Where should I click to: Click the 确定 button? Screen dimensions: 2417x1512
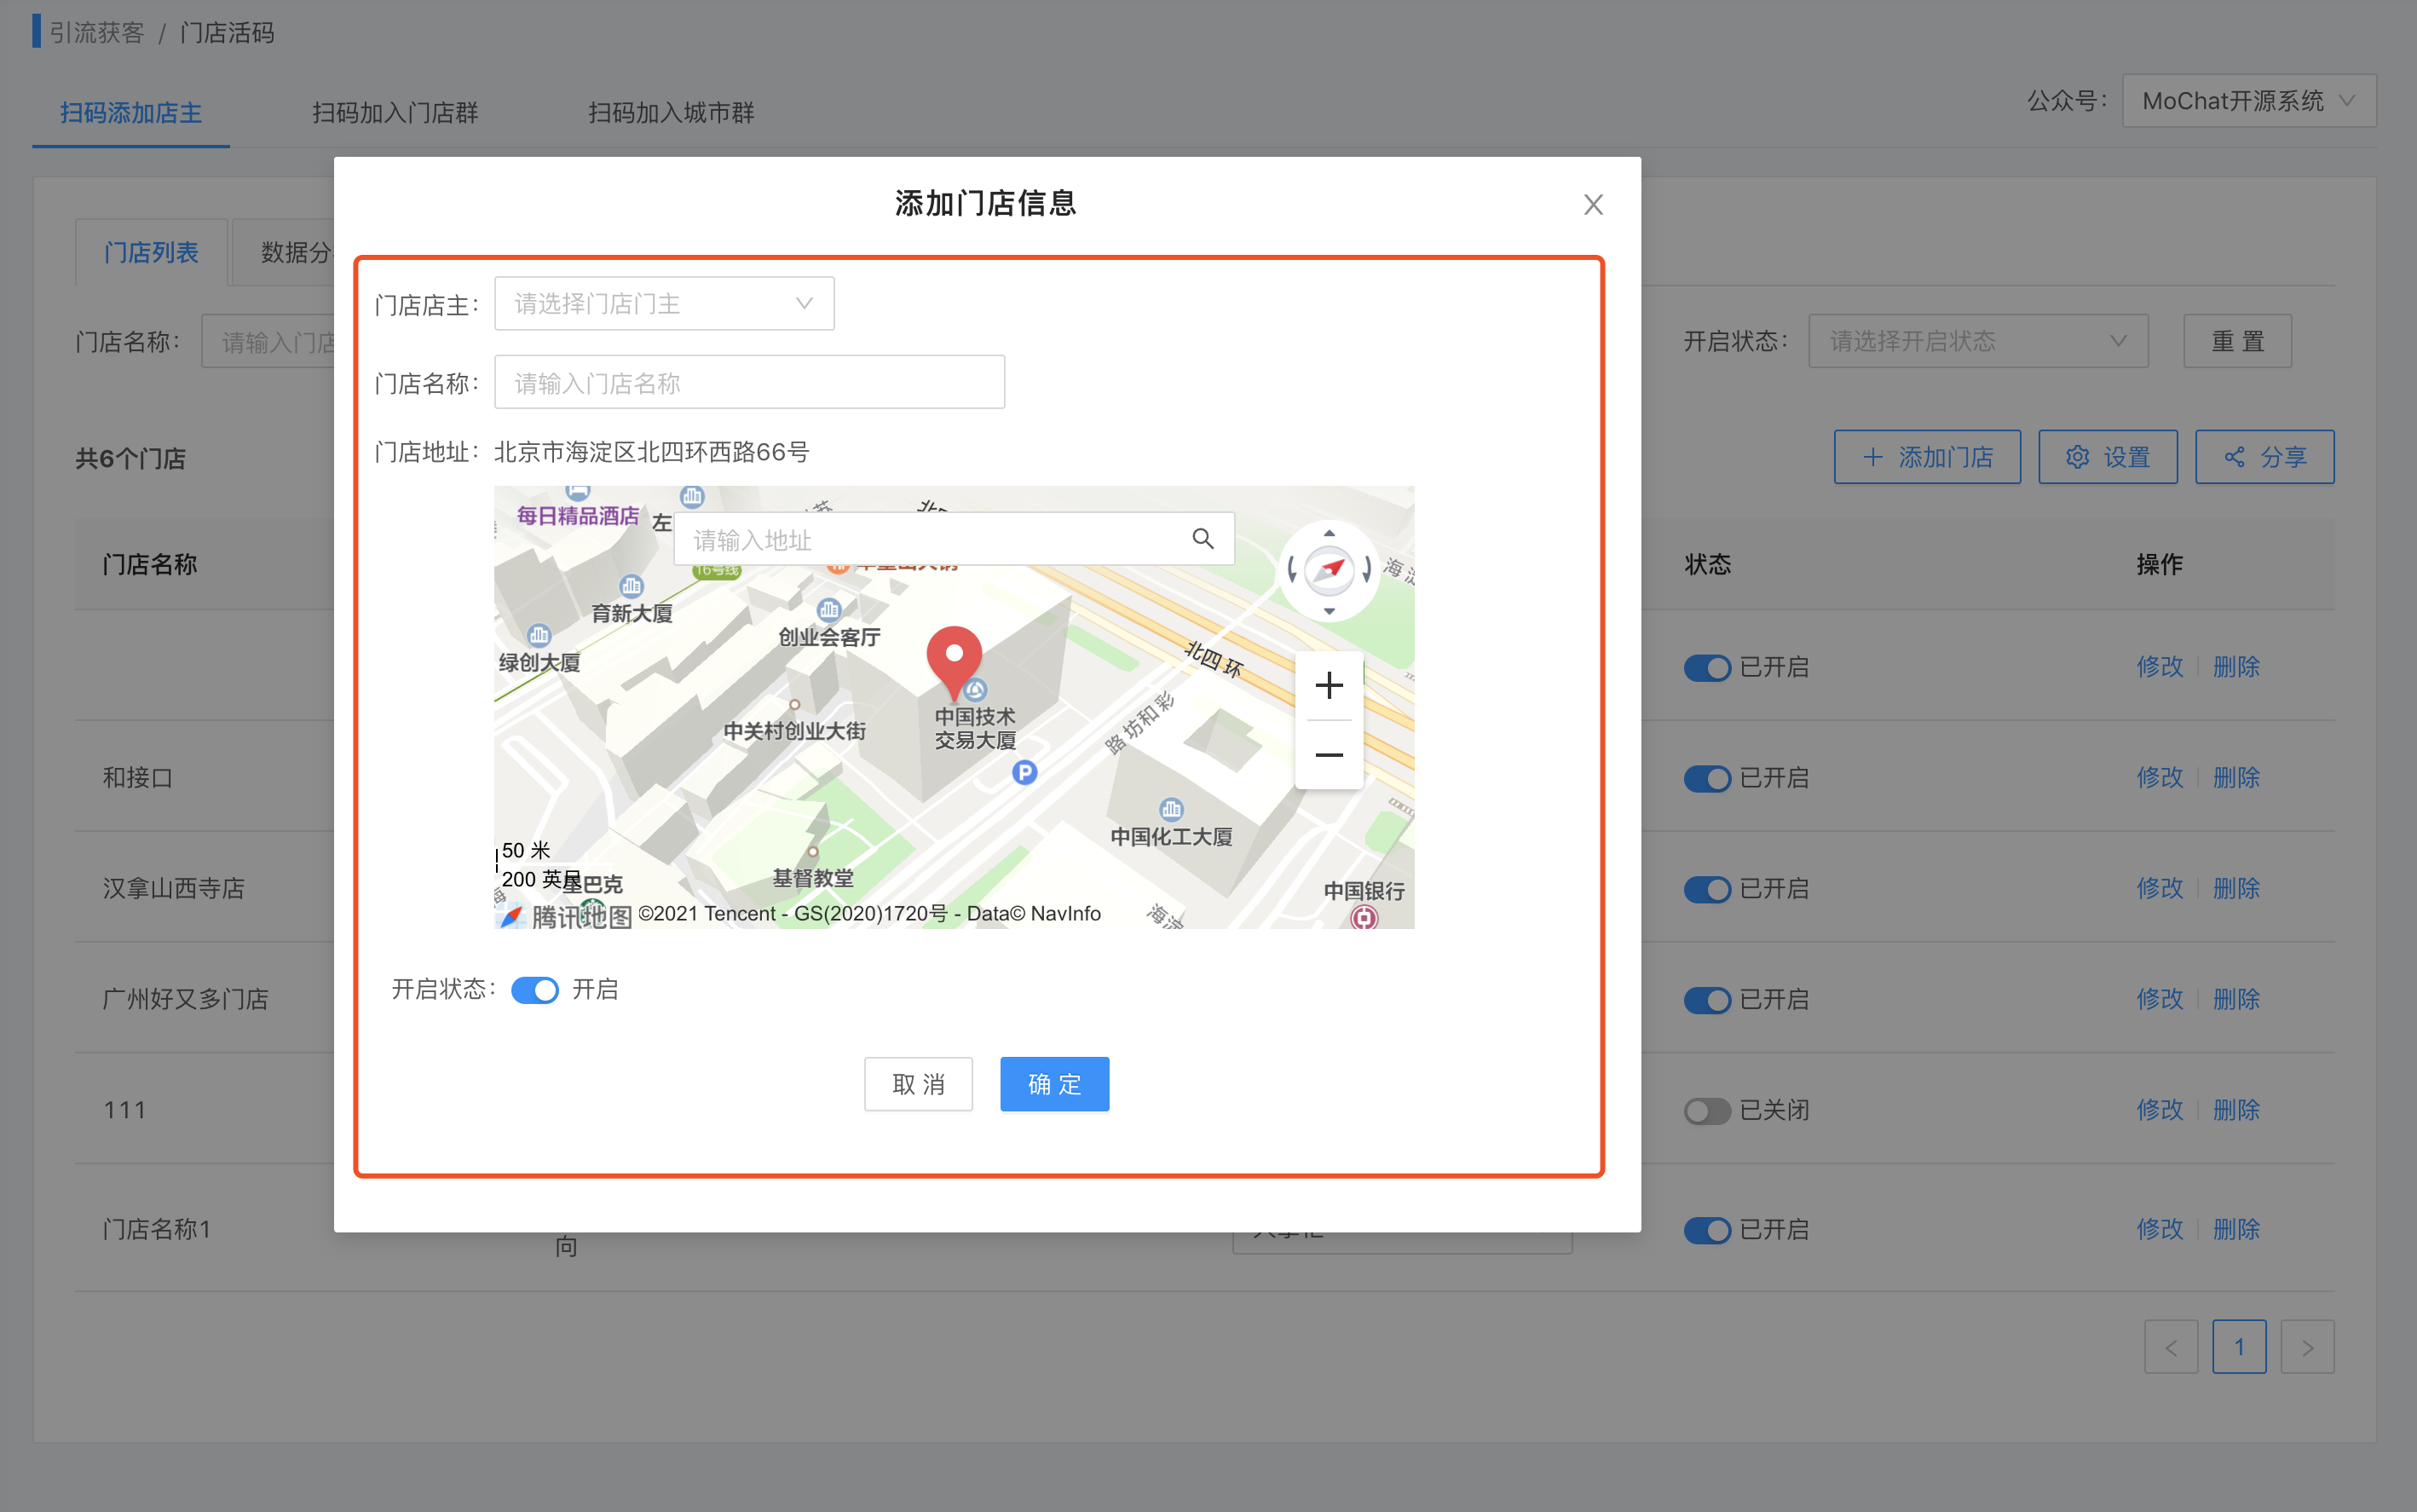[1054, 1084]
